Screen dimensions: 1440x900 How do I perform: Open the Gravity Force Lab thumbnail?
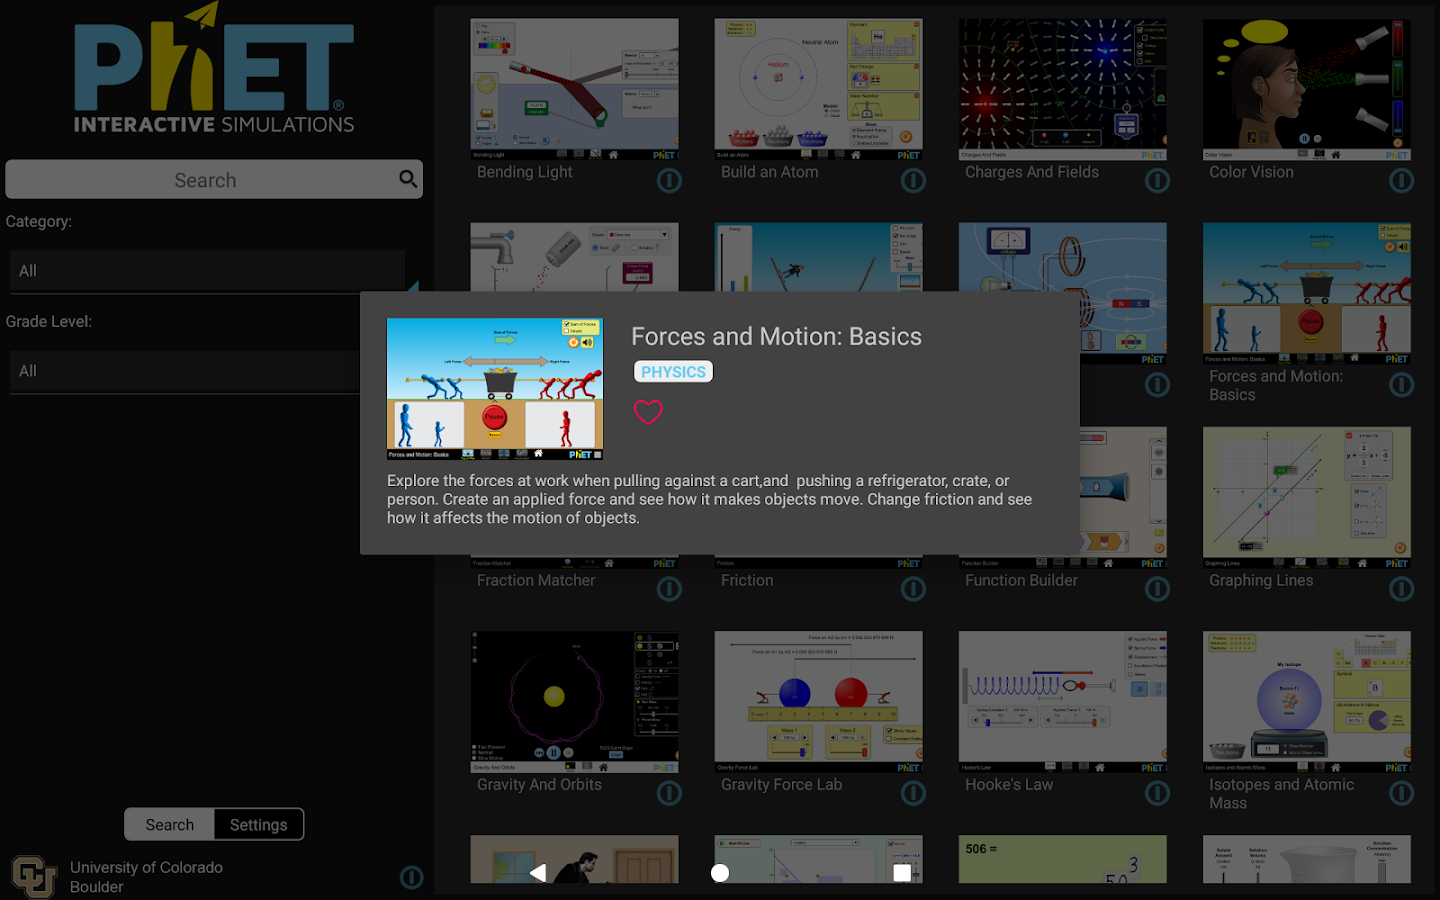click(x=818, y=702)
